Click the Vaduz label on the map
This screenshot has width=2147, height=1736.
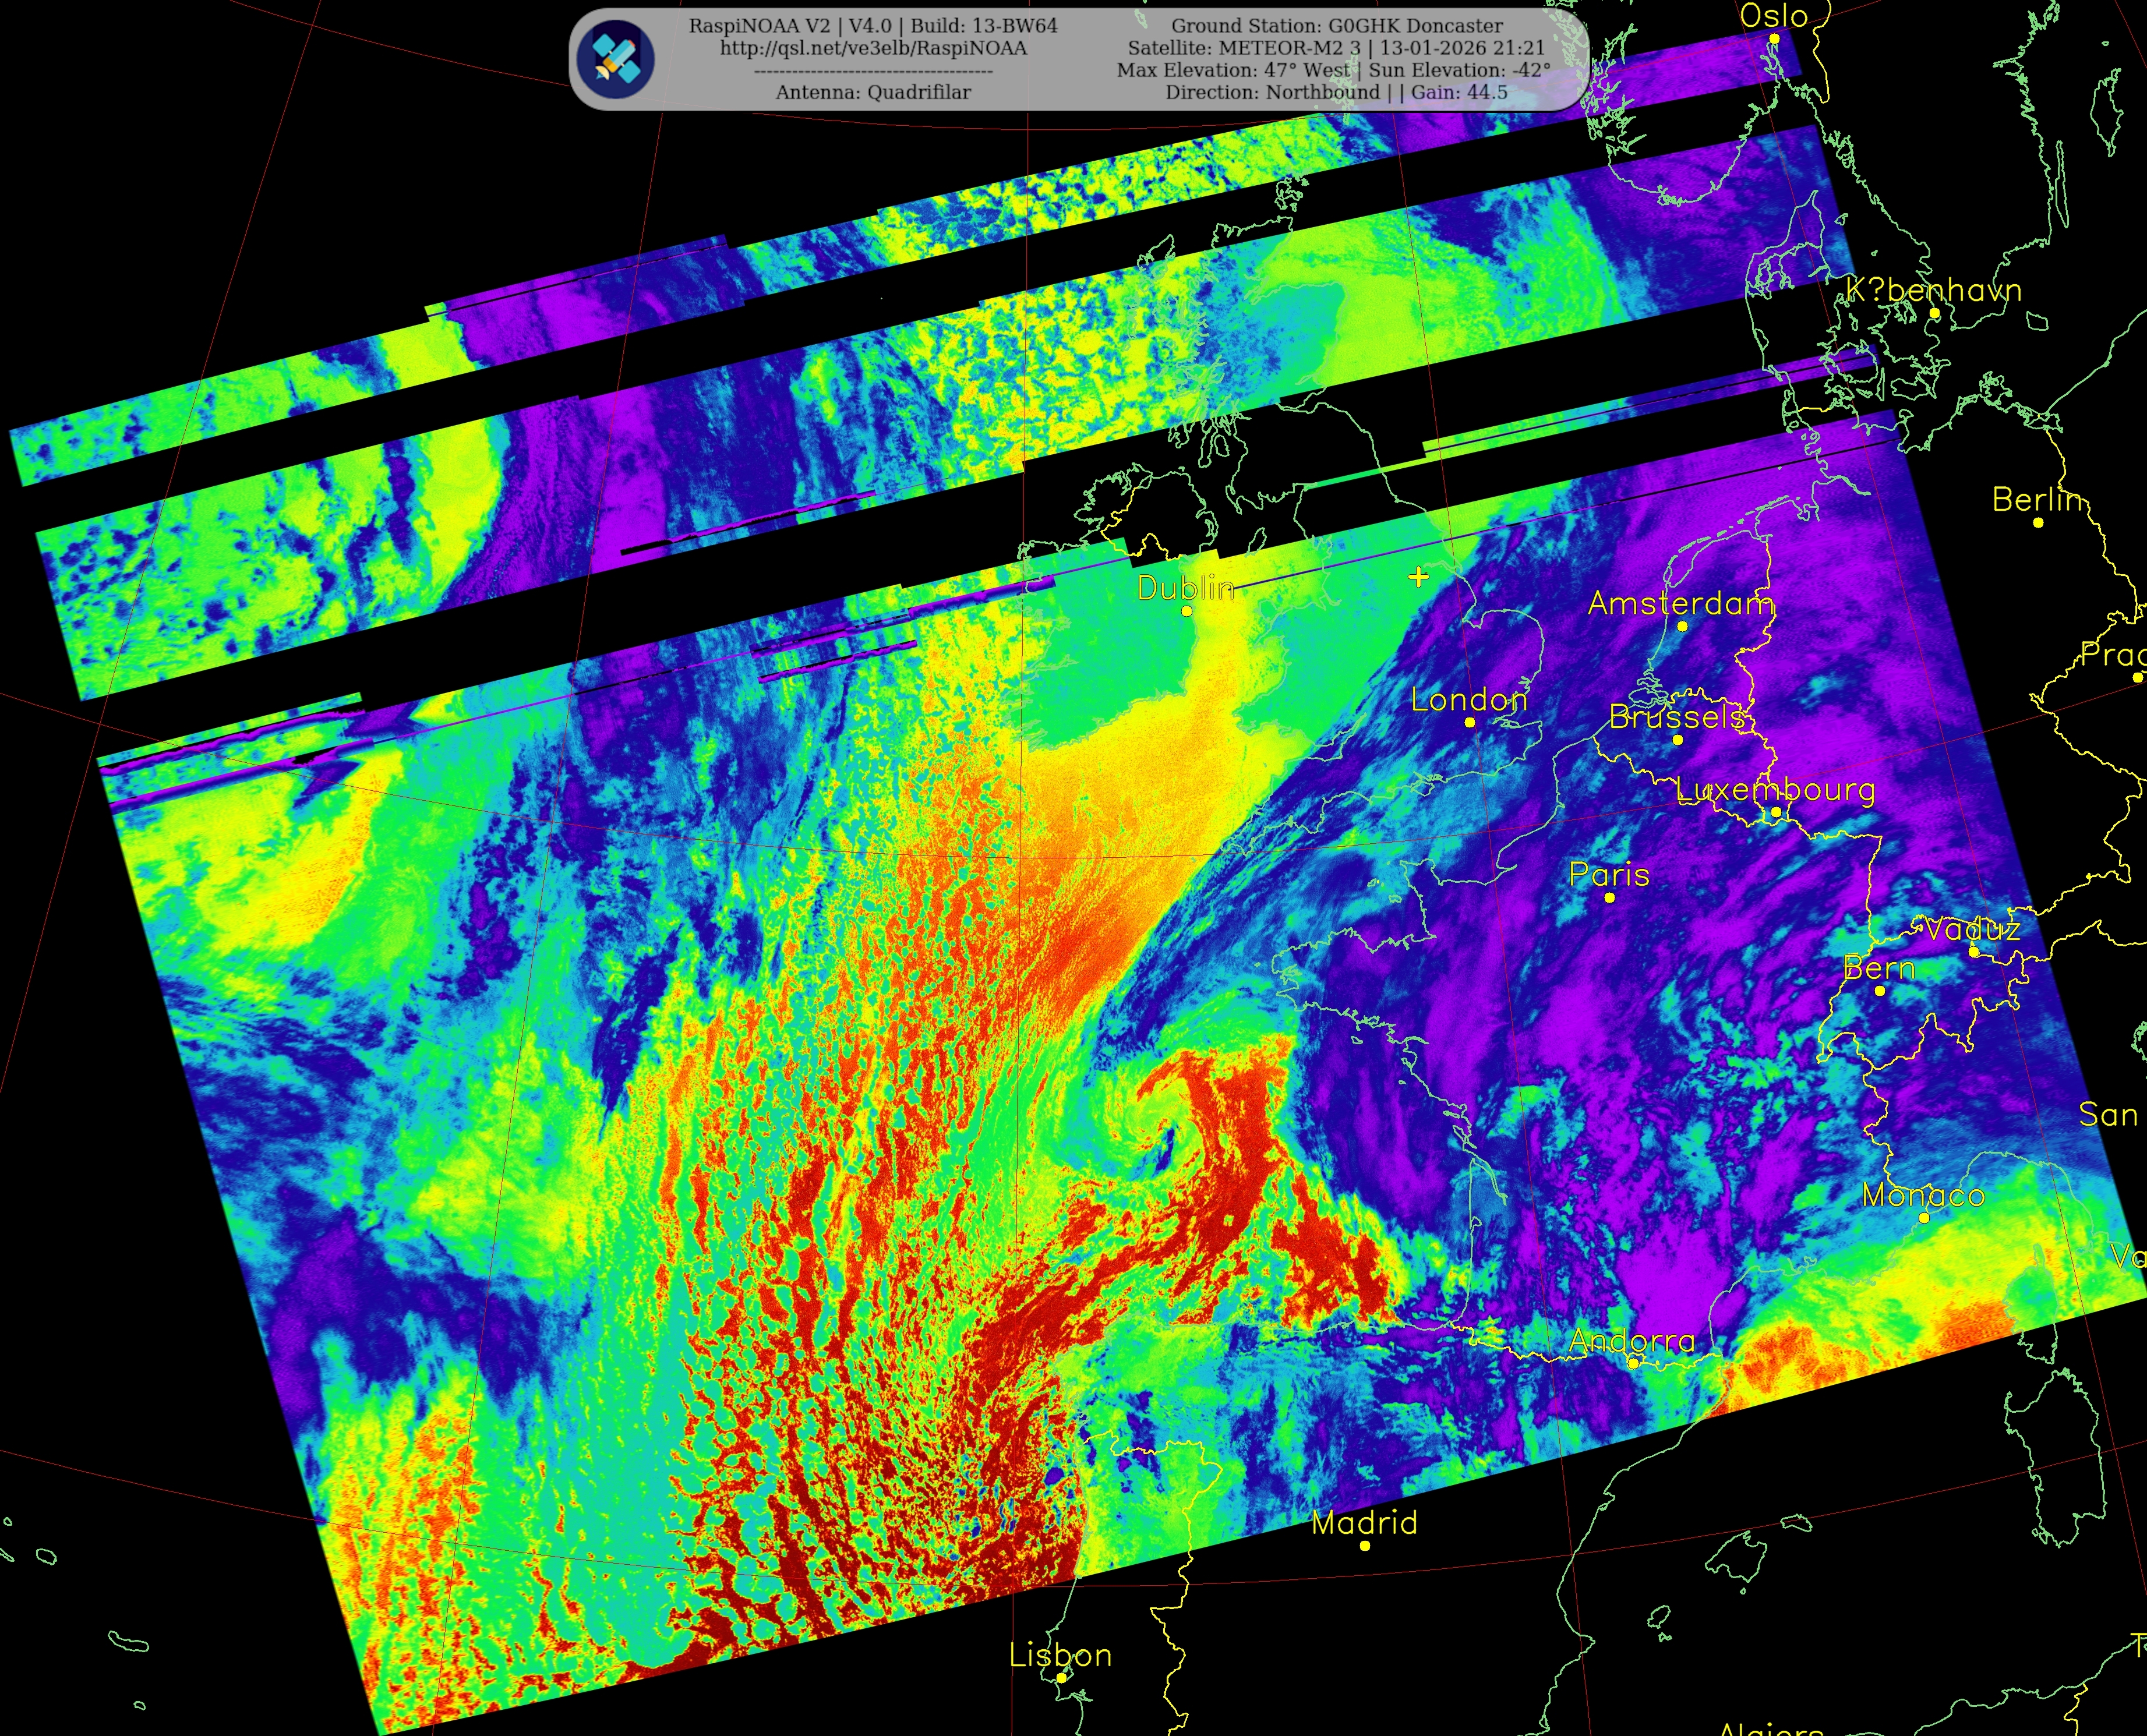1973,930
